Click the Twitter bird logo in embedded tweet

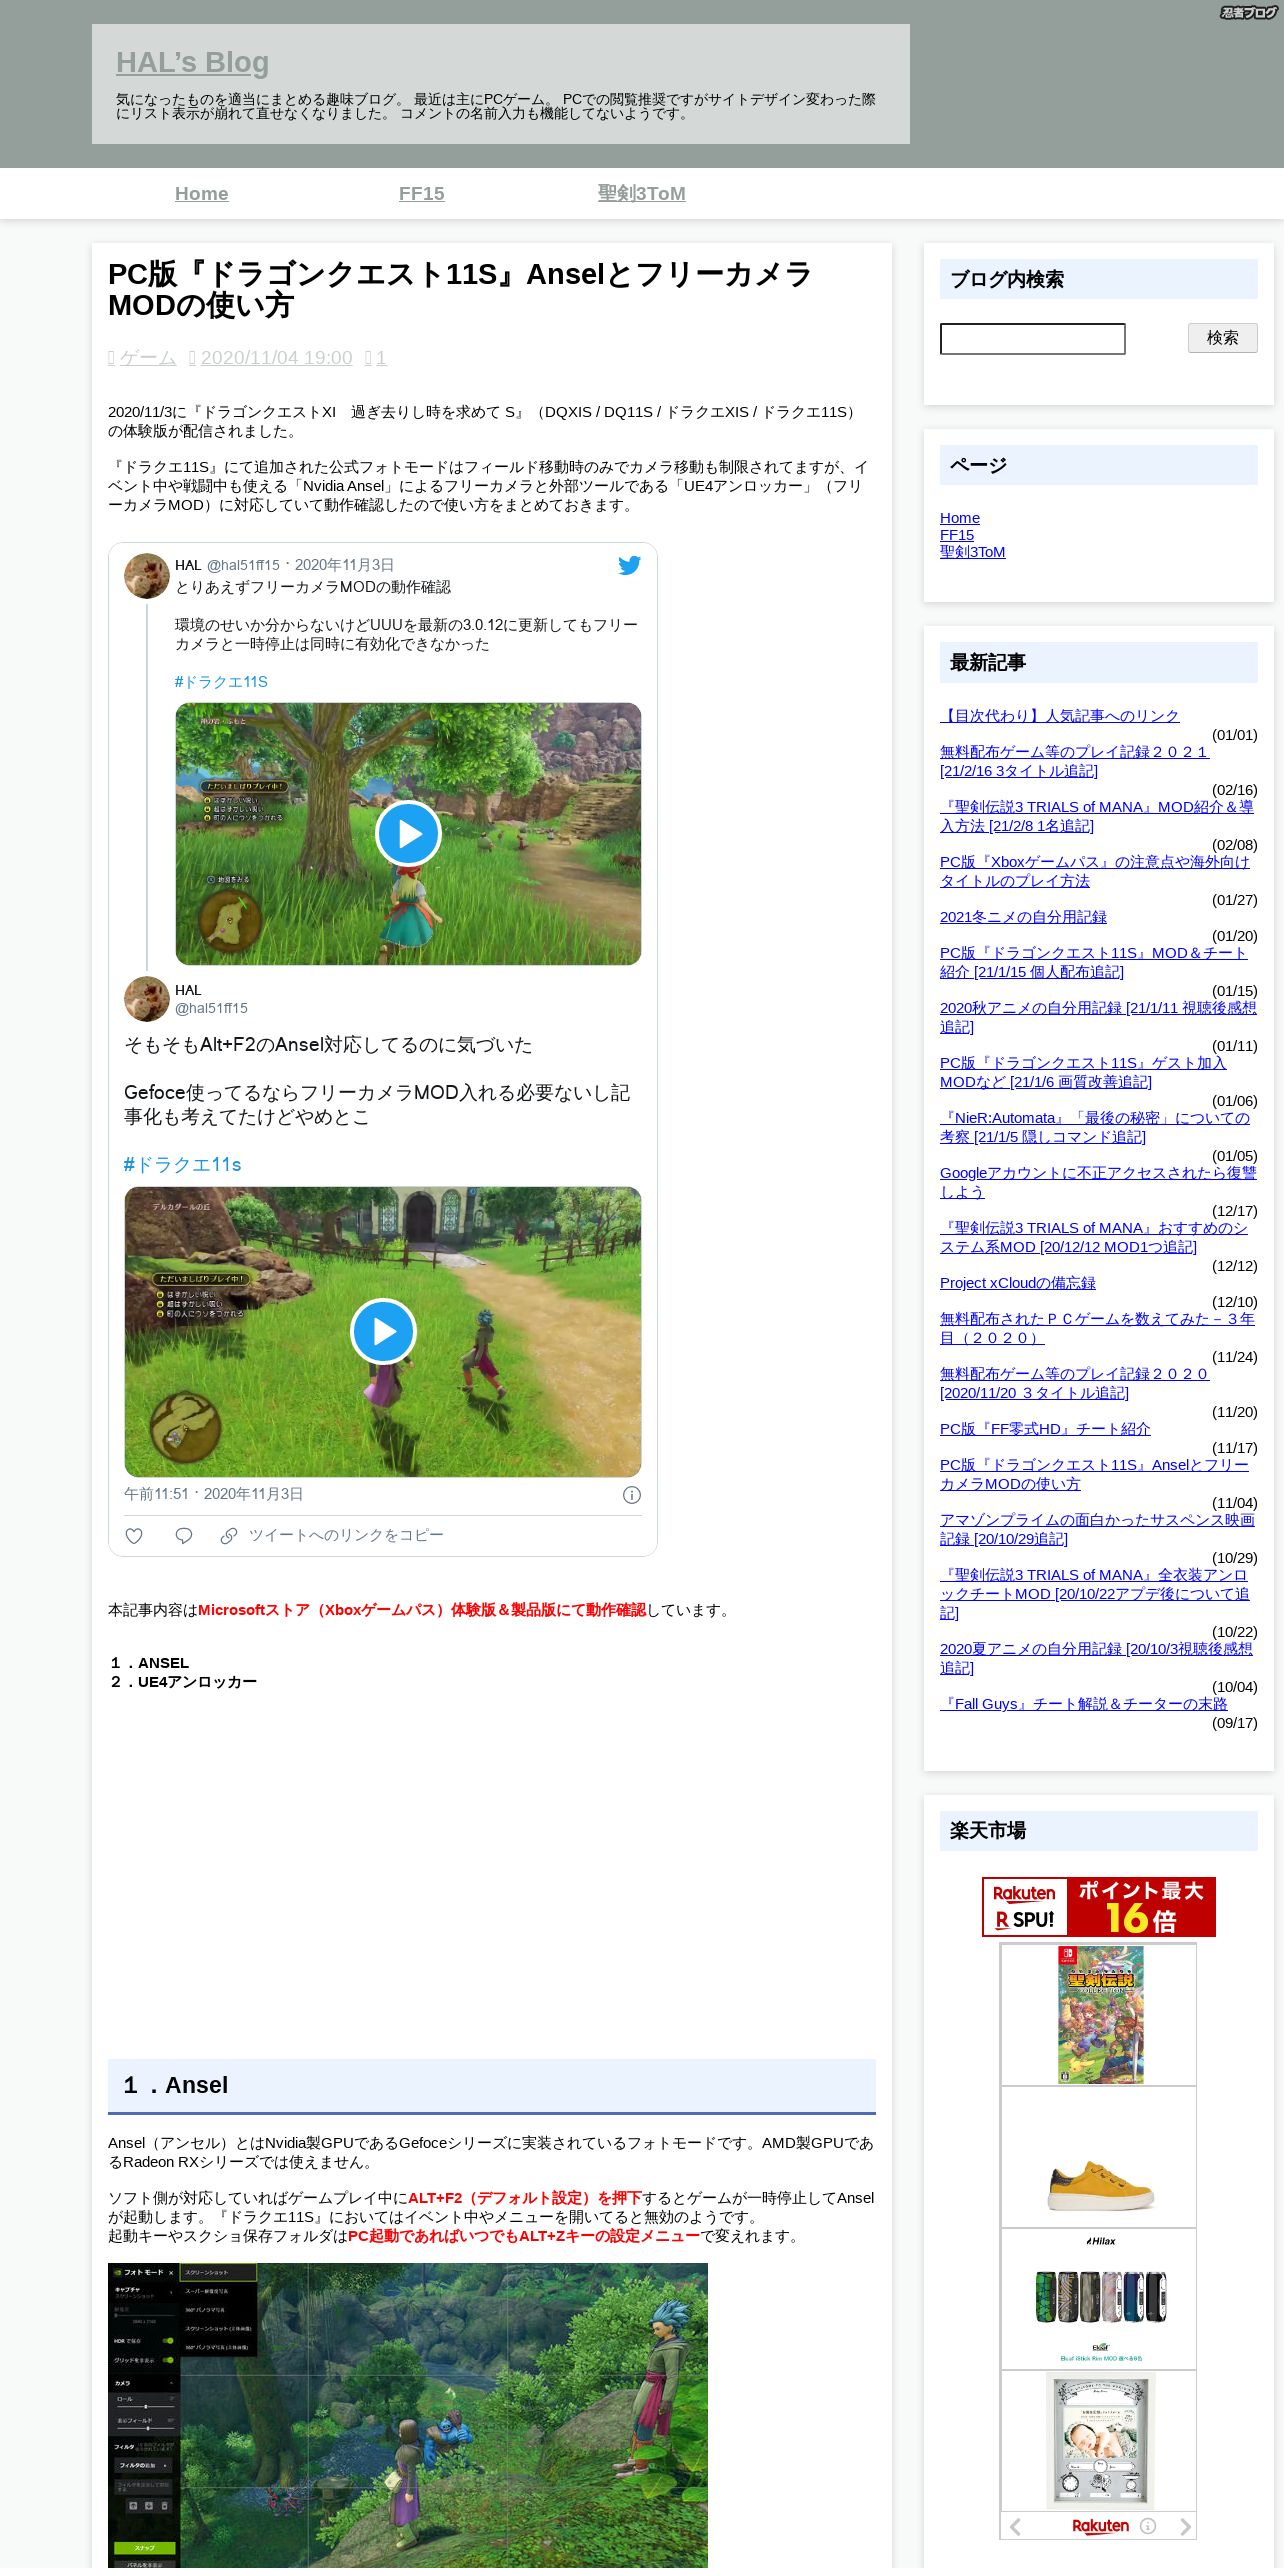point(629,565)
